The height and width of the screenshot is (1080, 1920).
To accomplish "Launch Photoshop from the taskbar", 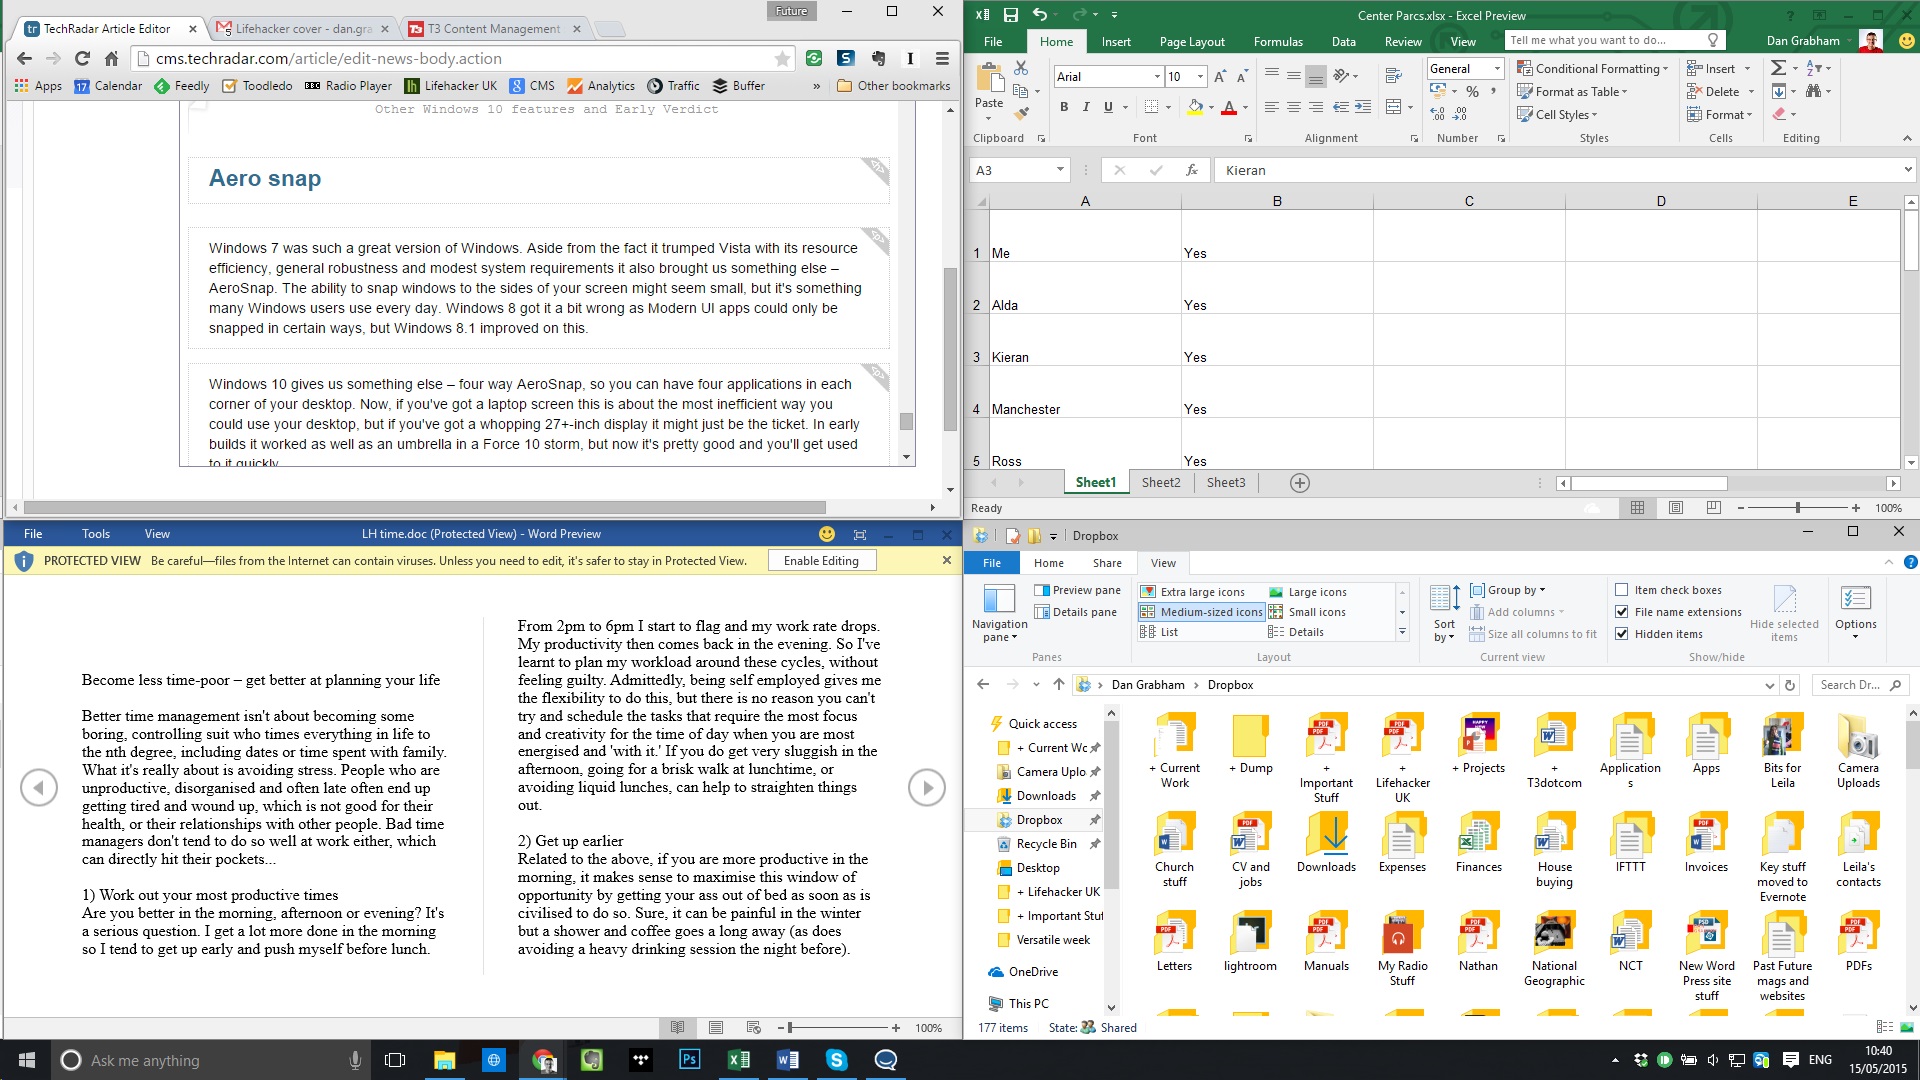I will [690, 1059].
